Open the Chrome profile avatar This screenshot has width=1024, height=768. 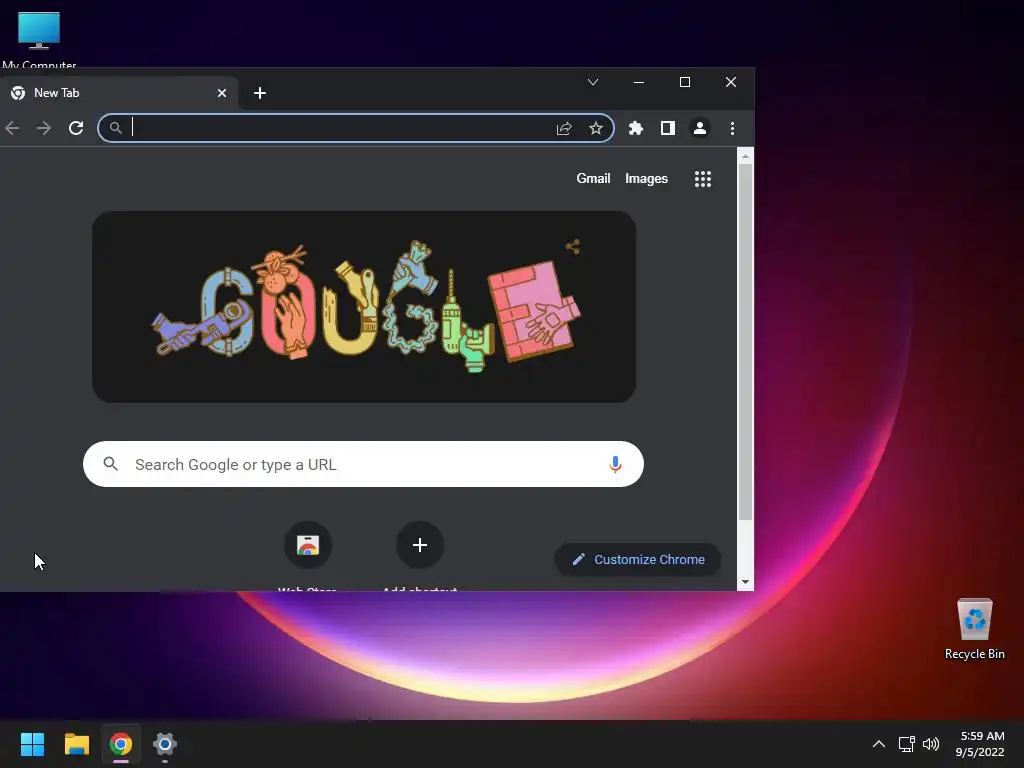699,128
